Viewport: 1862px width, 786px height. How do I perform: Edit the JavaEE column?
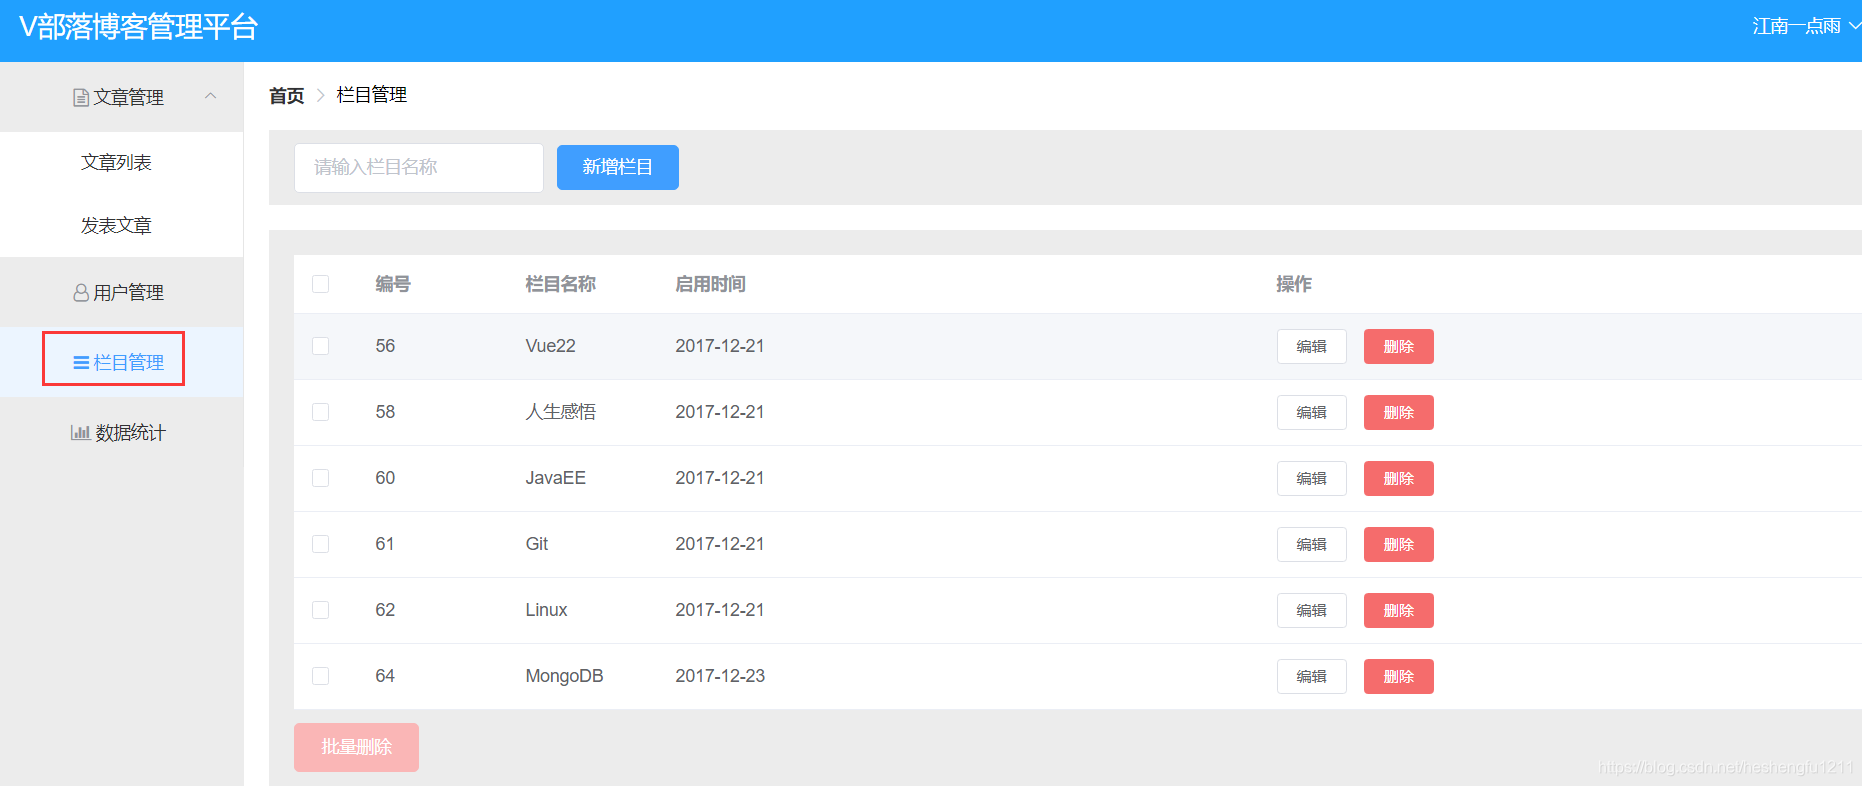tap(1312, 479)
